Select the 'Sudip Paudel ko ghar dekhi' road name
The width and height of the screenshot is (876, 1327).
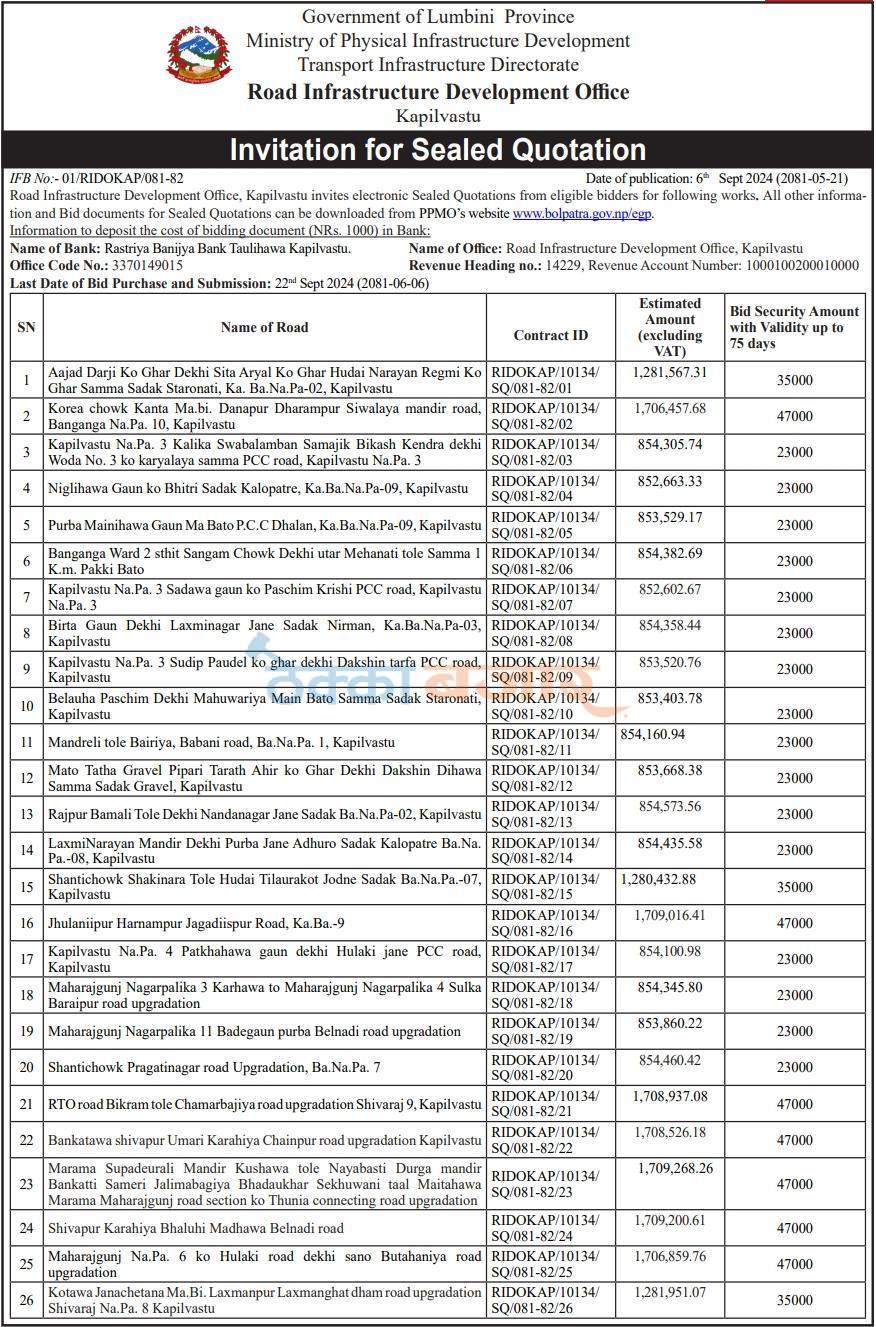point(265,669)
